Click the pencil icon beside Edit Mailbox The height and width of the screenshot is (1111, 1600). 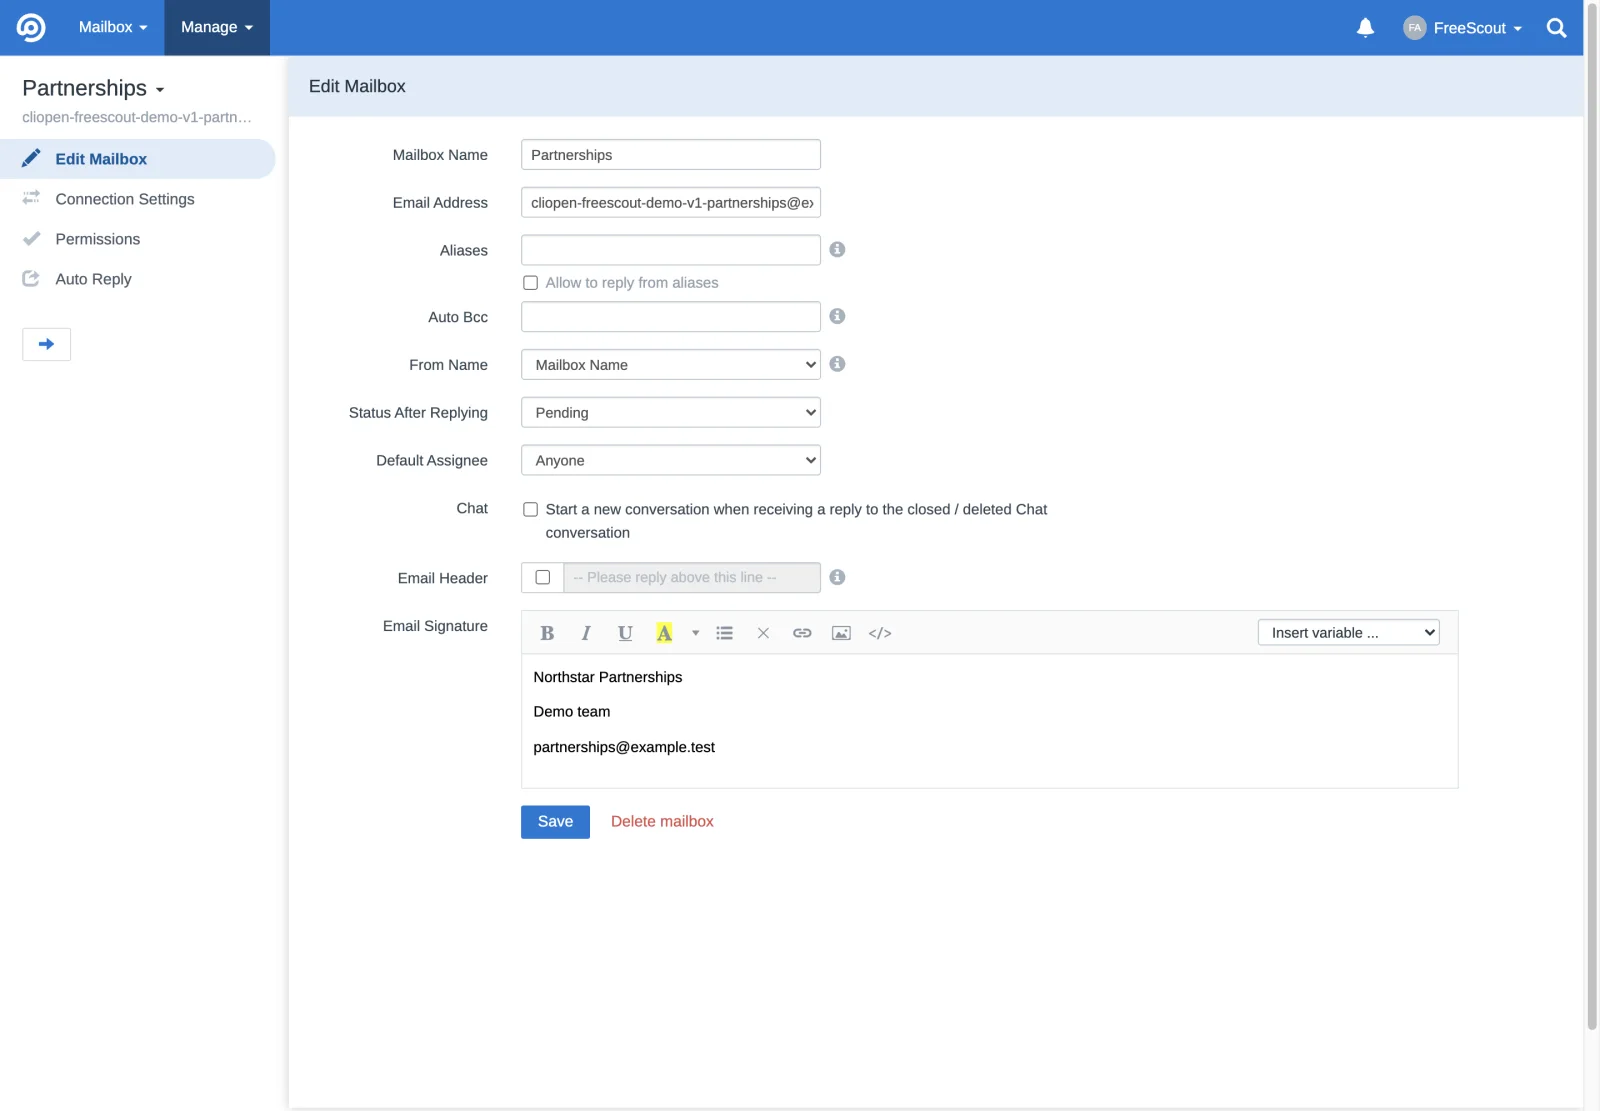31,158
